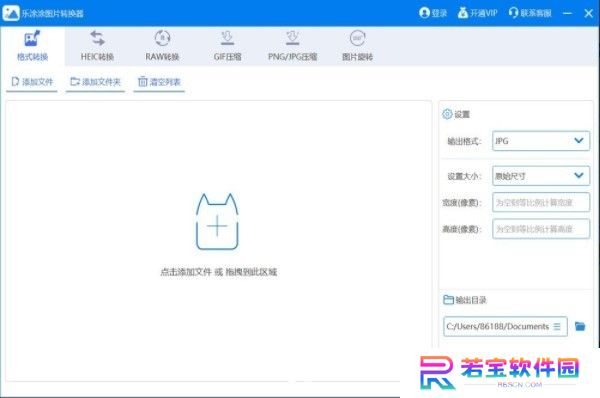
Task: Click the 登录 login button
Action: click(433, 13)
